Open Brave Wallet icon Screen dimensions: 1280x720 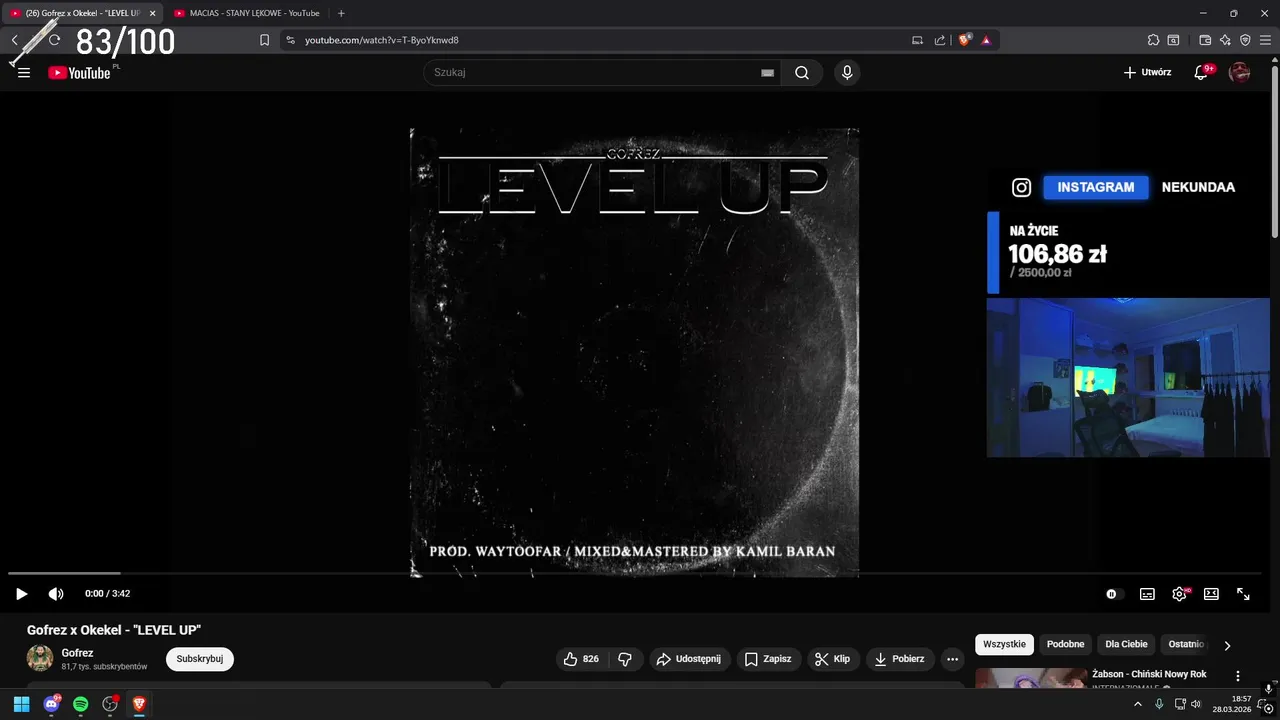(x=1205, y=40)
